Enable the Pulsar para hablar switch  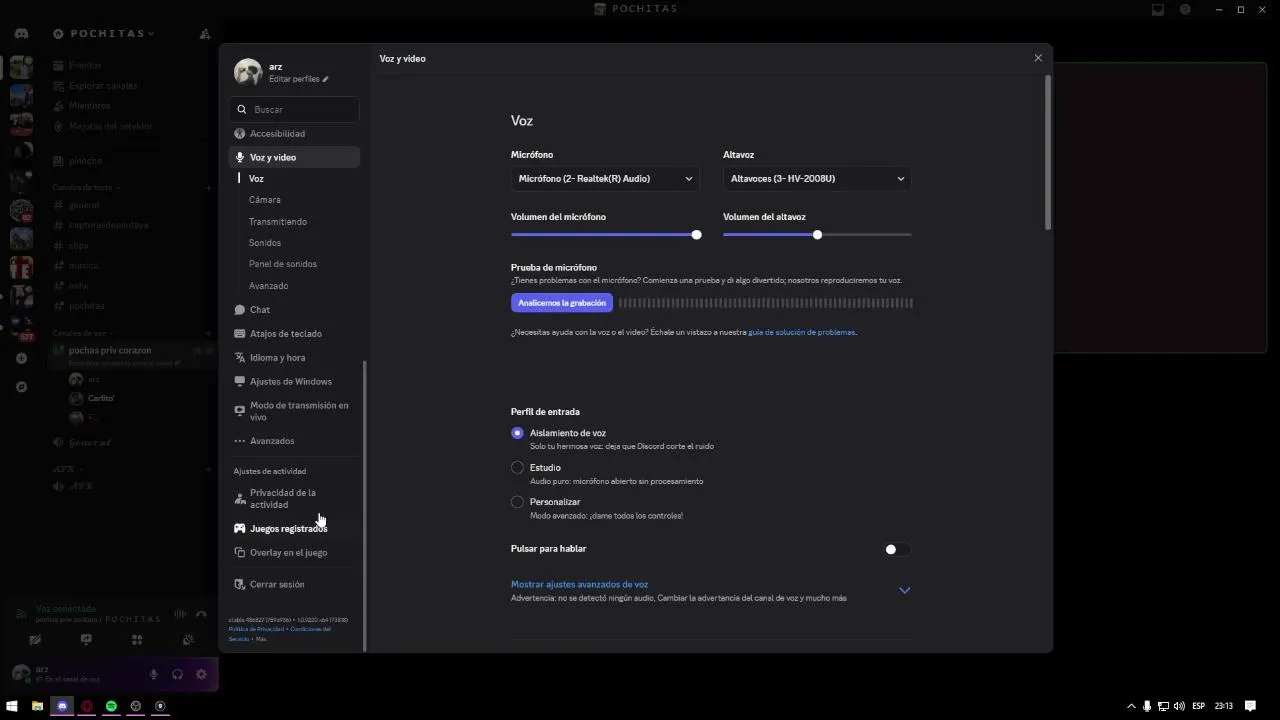pyautogui.click(x=896, y=549)
